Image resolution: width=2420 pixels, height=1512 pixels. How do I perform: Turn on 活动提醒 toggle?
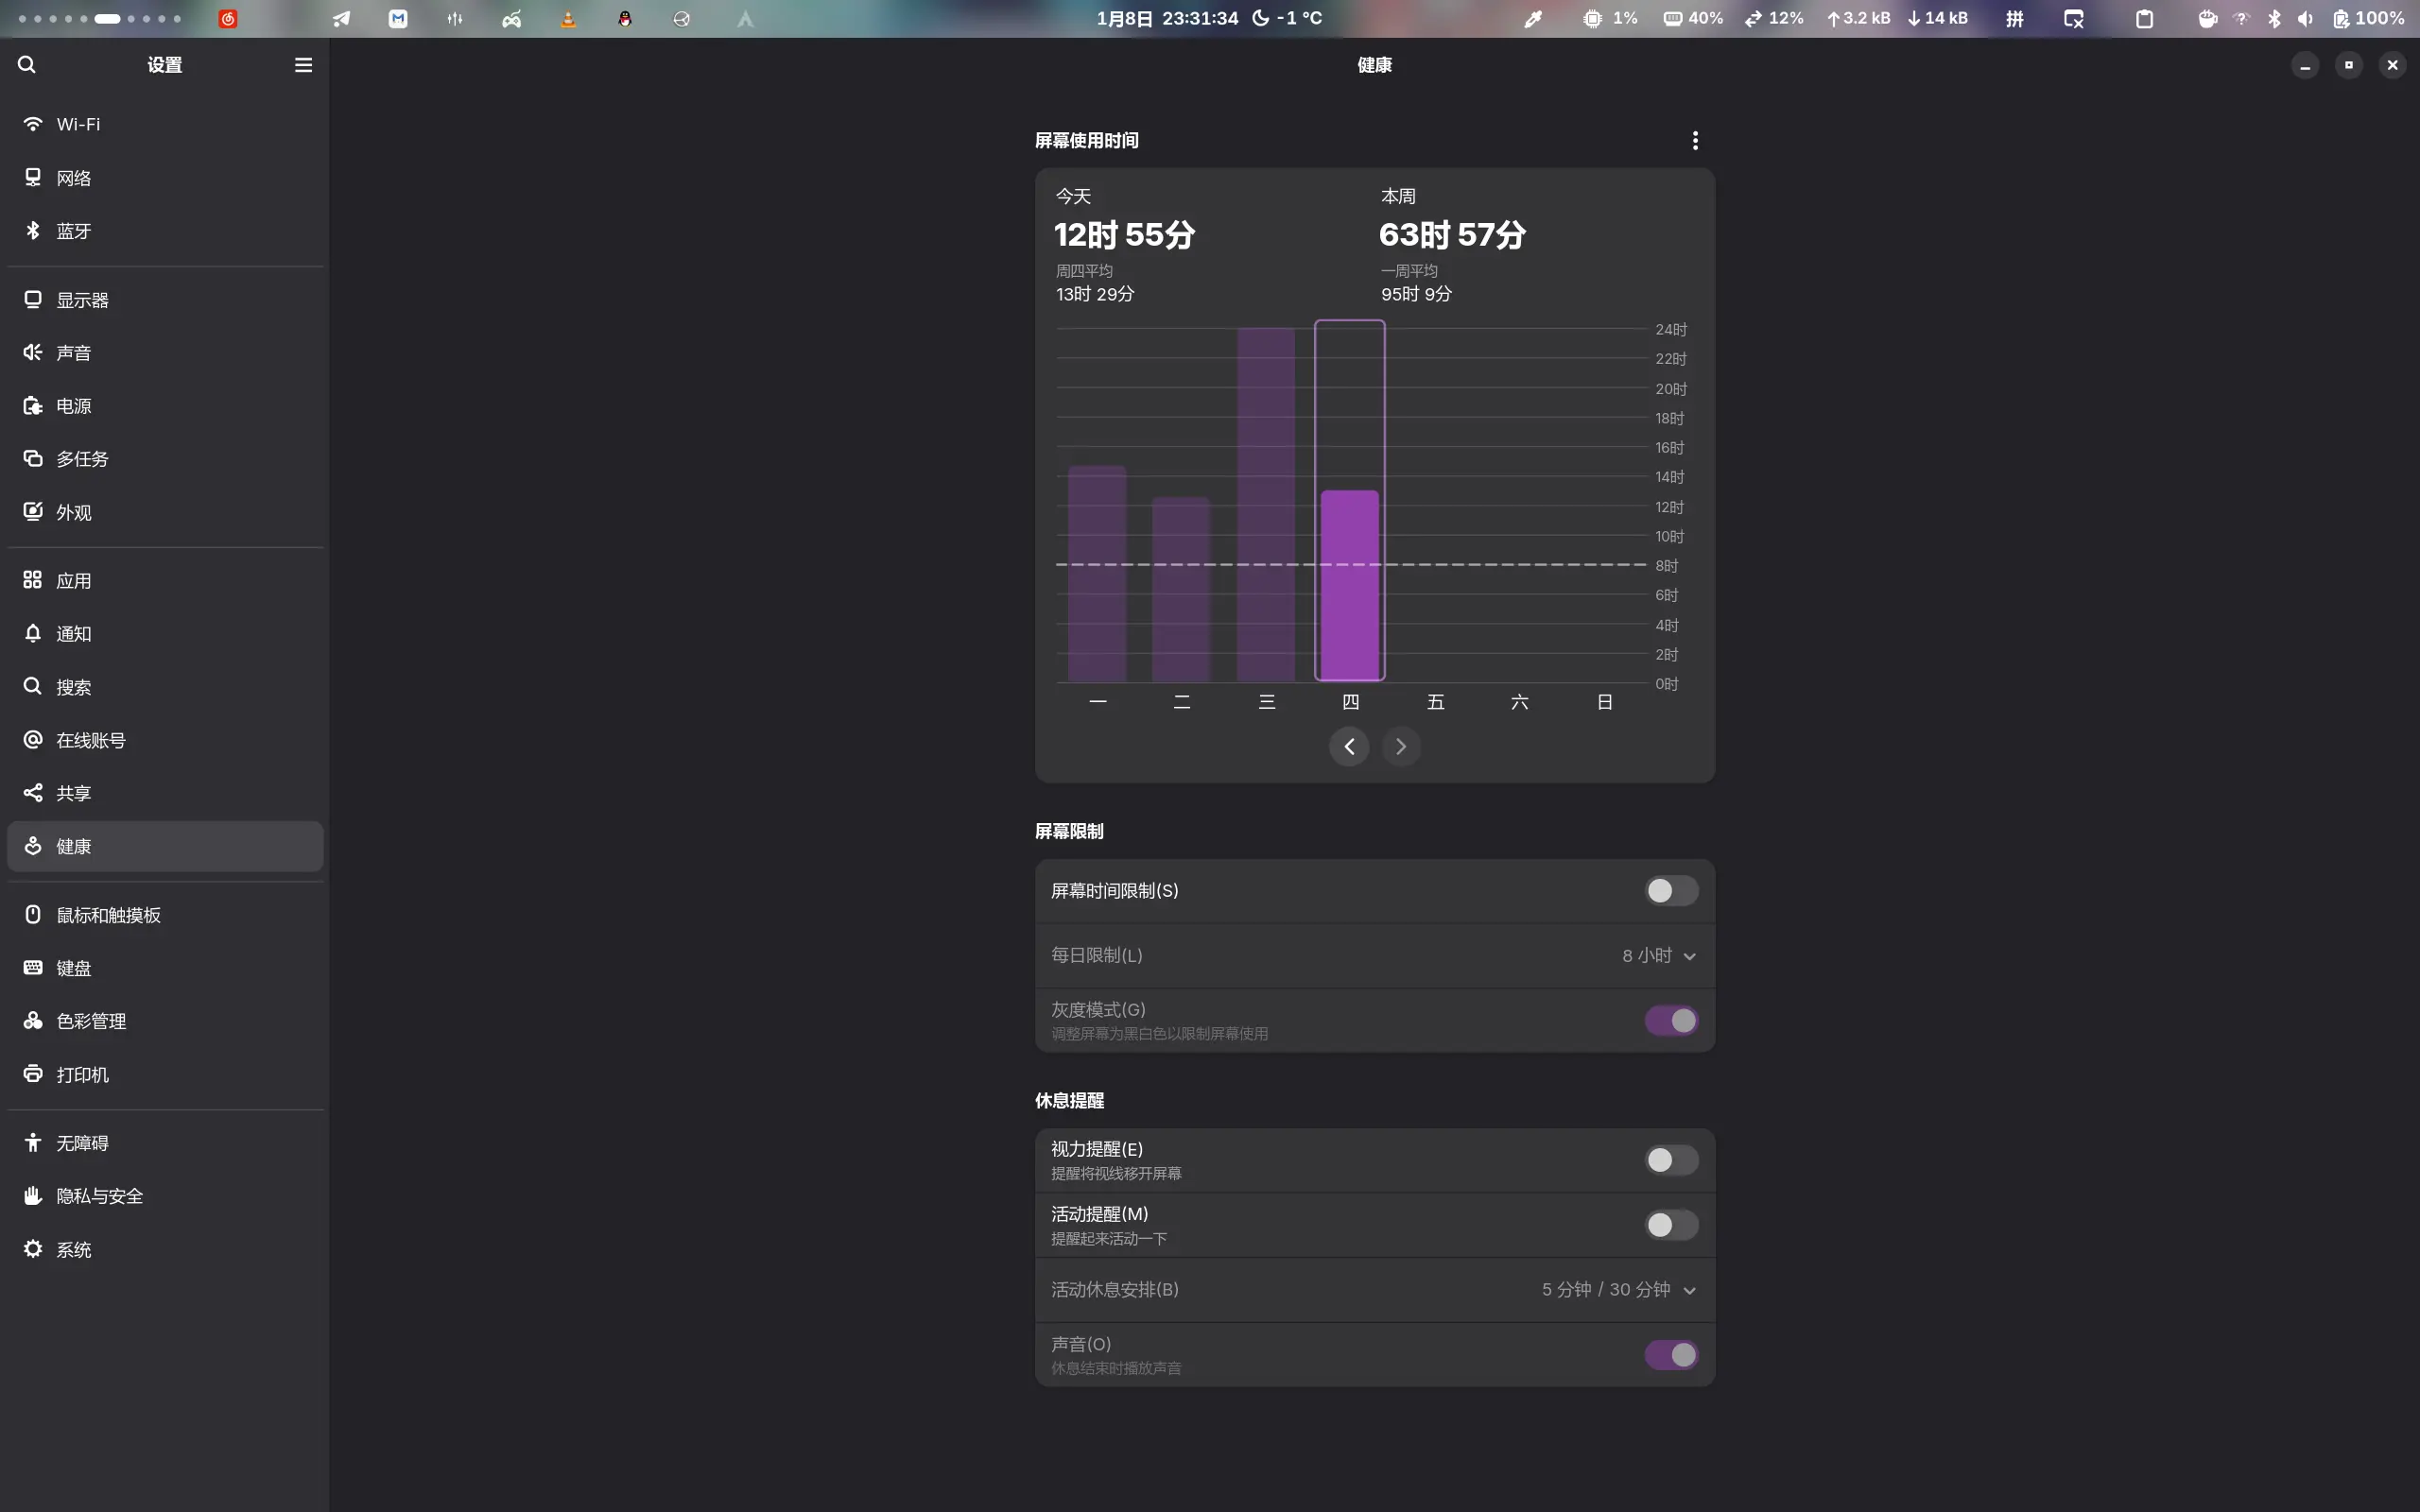coord(1670,1225)
